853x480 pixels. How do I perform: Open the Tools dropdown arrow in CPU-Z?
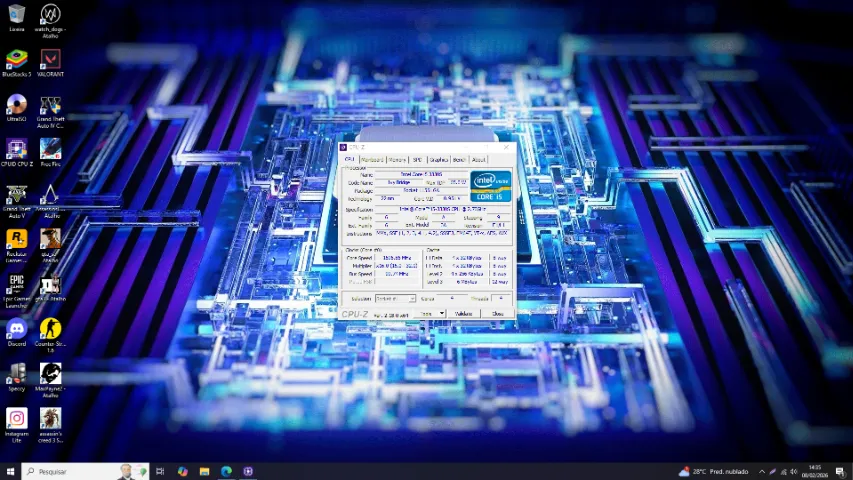[442, 314]
